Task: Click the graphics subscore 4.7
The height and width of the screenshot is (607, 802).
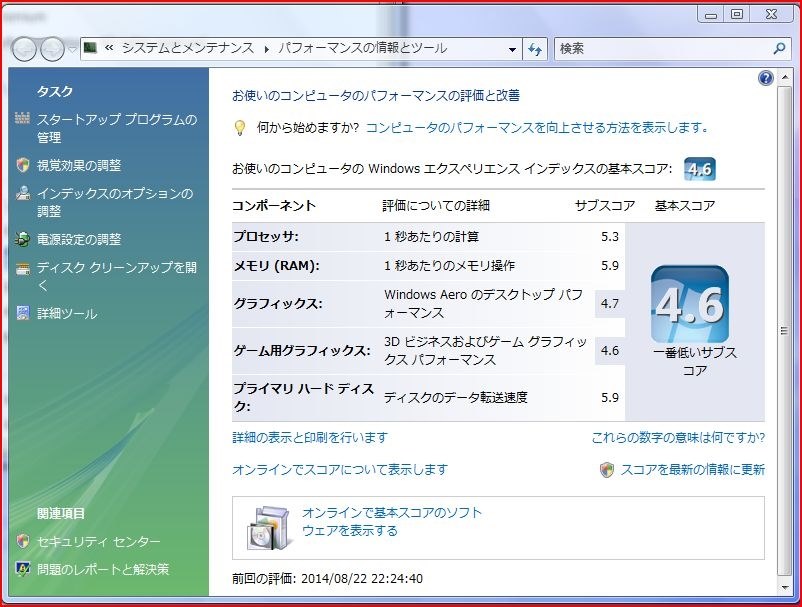Action: click(x=610, y=304)
